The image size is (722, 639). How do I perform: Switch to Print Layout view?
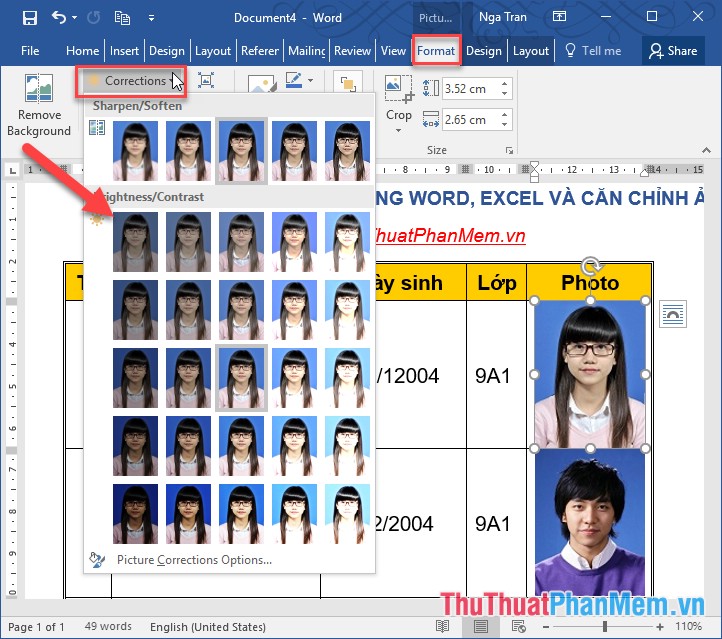pos(480,627)
